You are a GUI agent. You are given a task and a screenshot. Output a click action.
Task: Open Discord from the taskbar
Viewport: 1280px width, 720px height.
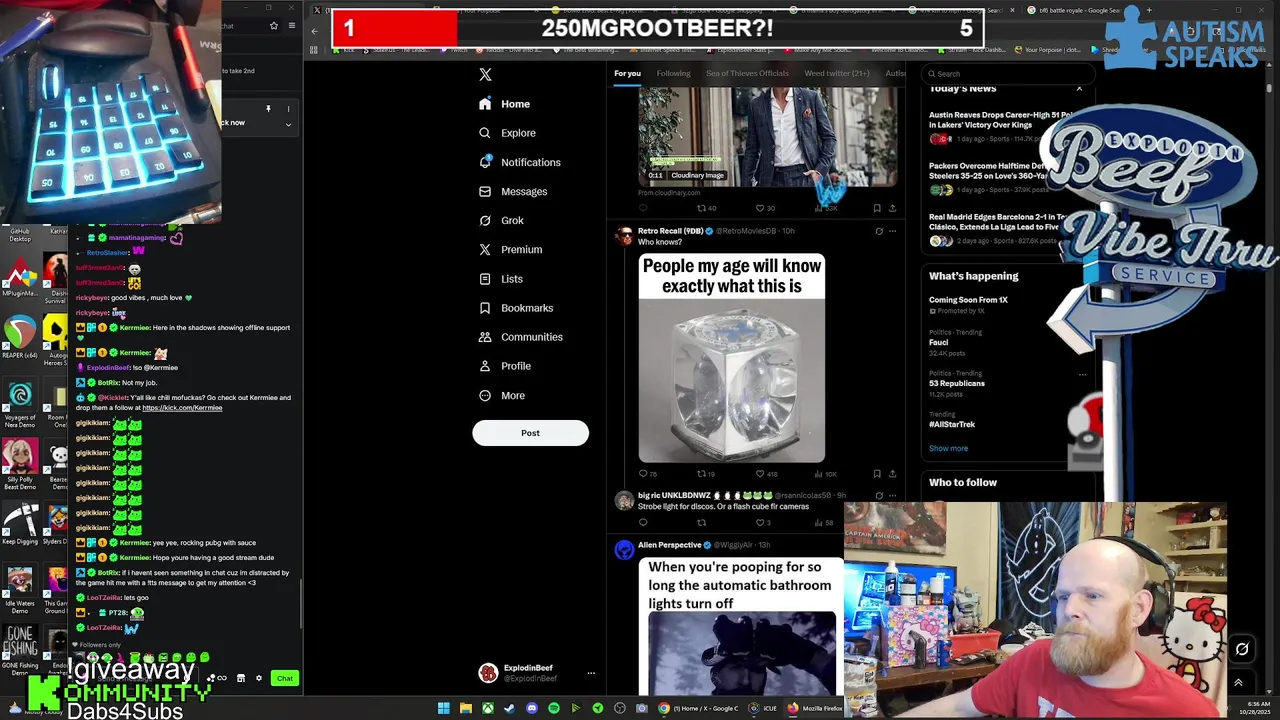pyautogui.click(x=531, y=708)
